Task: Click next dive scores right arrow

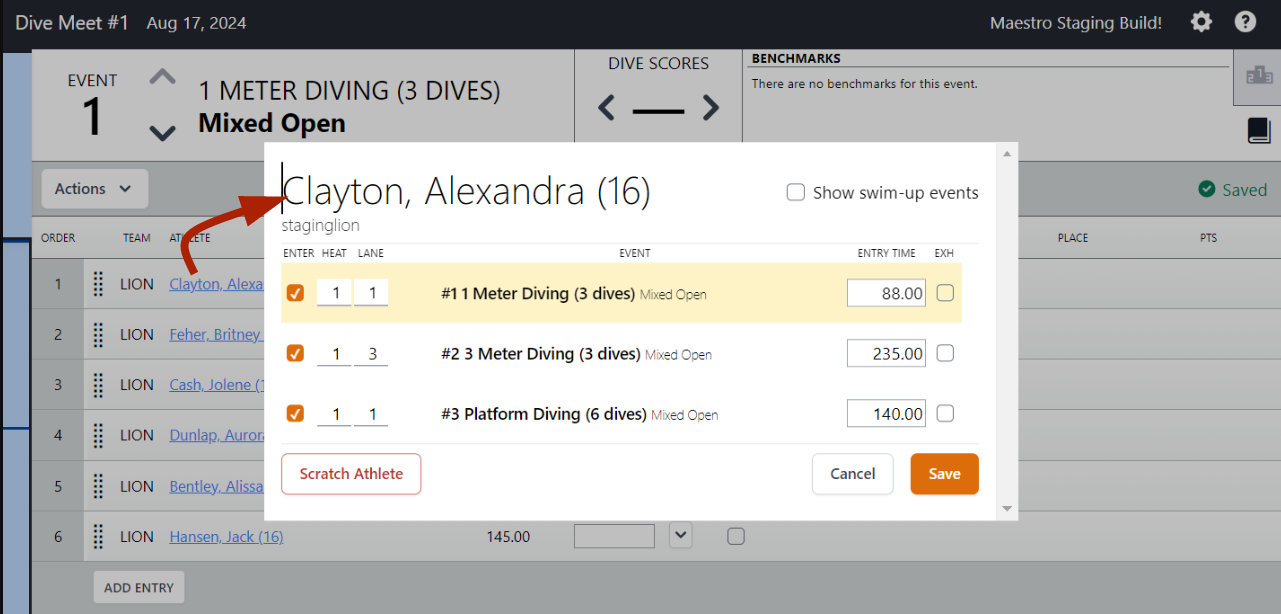Action: point(710,107)
